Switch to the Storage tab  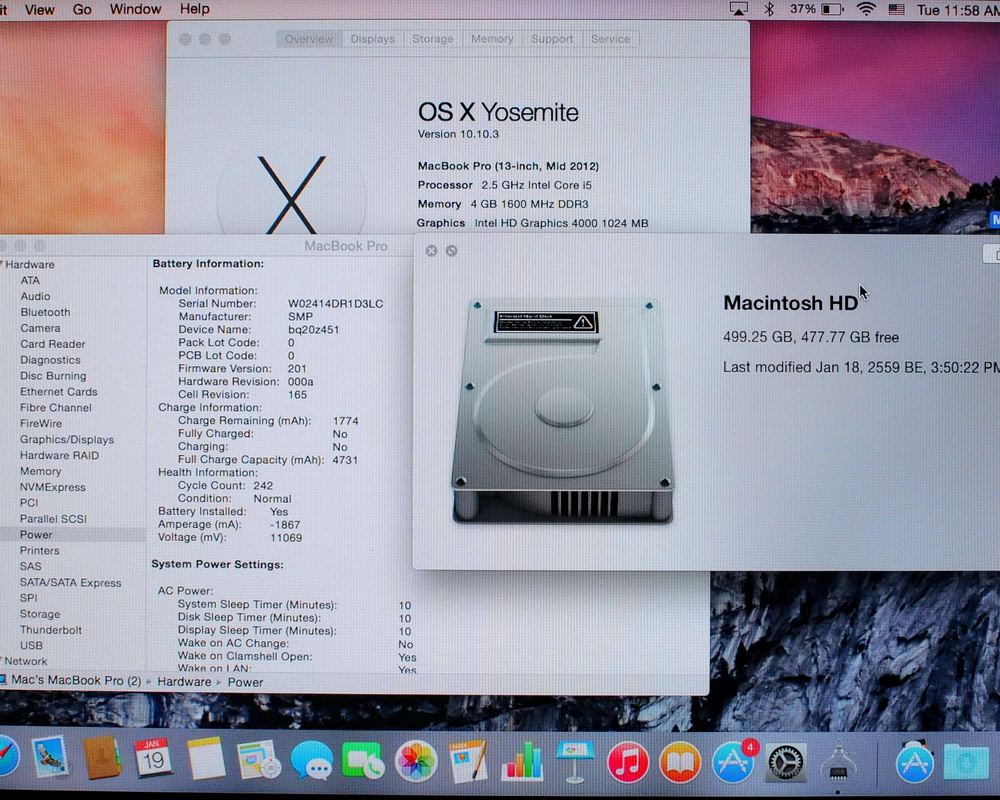click(432, 39)
